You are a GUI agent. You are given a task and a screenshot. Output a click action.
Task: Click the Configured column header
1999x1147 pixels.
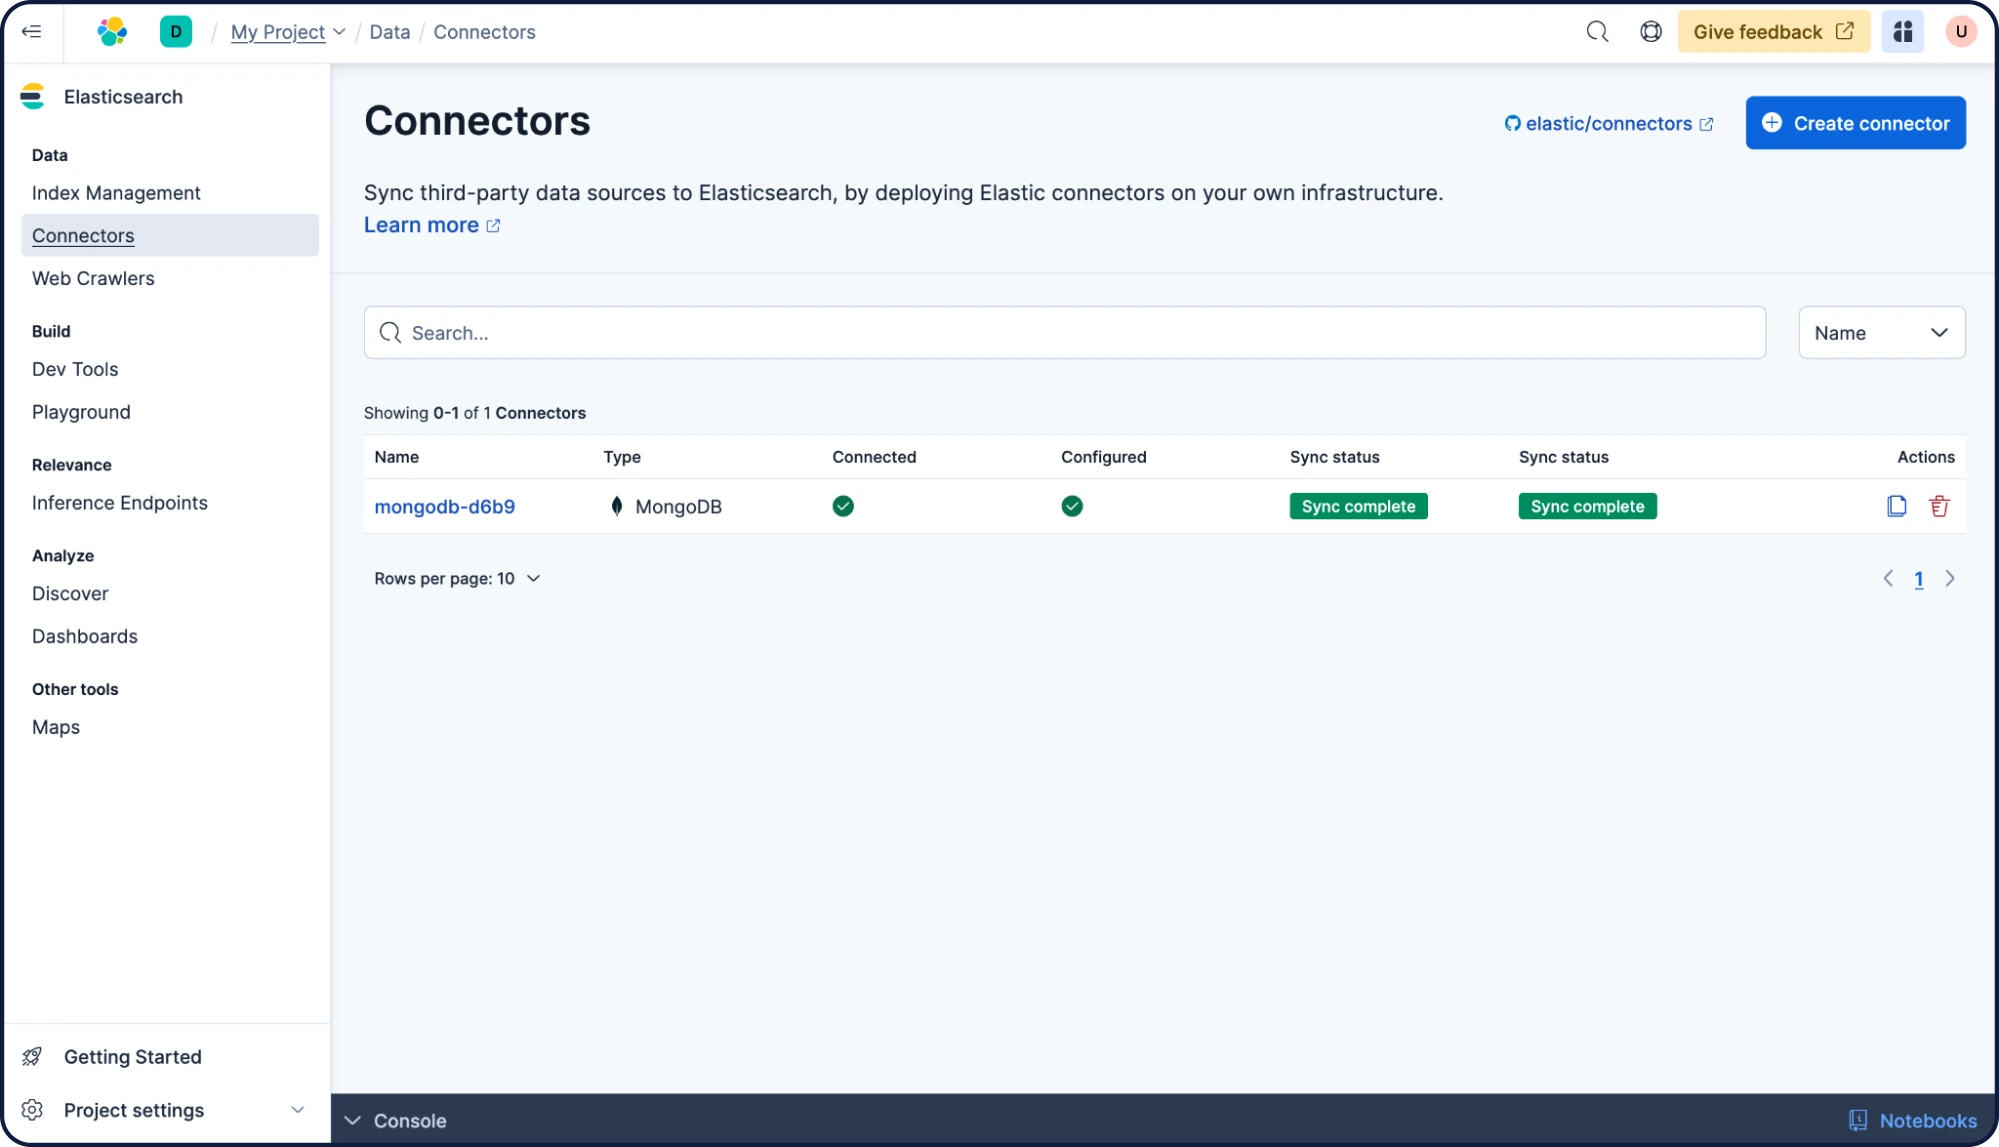(x=1103, y=457)
